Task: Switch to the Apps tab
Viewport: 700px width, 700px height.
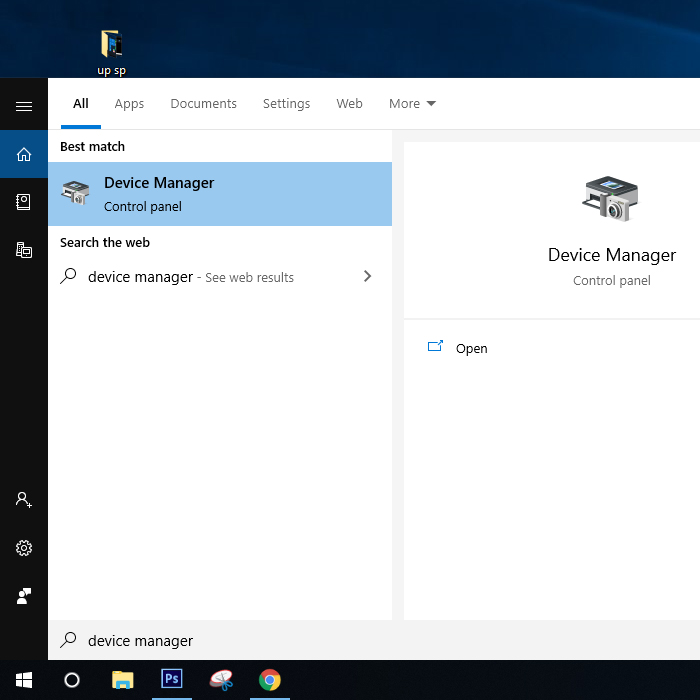Action: (129, 104)
